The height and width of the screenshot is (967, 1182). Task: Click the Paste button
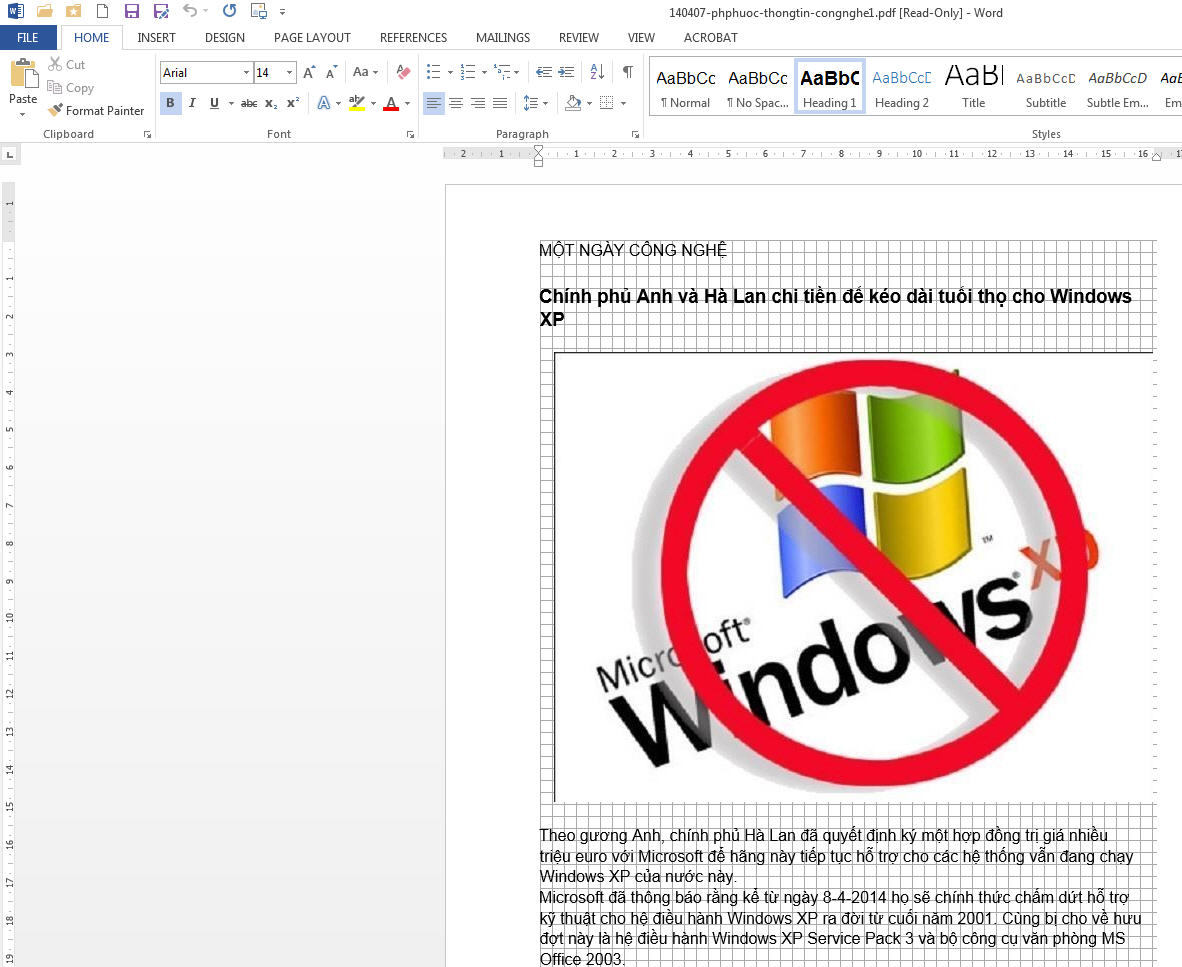(x=22, y=85)
